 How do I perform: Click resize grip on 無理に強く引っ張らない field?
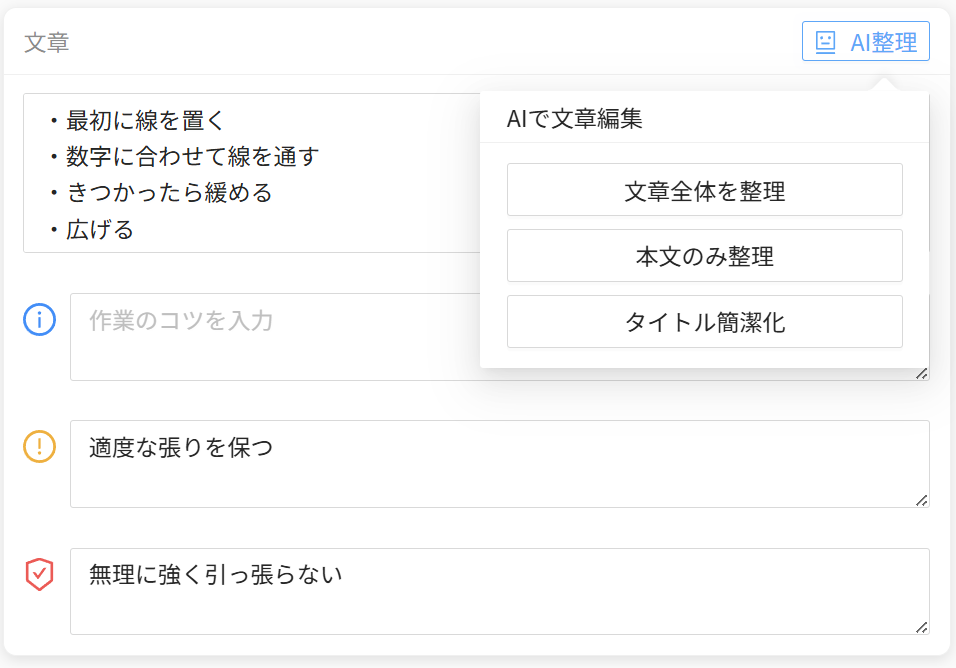(921, 627)
